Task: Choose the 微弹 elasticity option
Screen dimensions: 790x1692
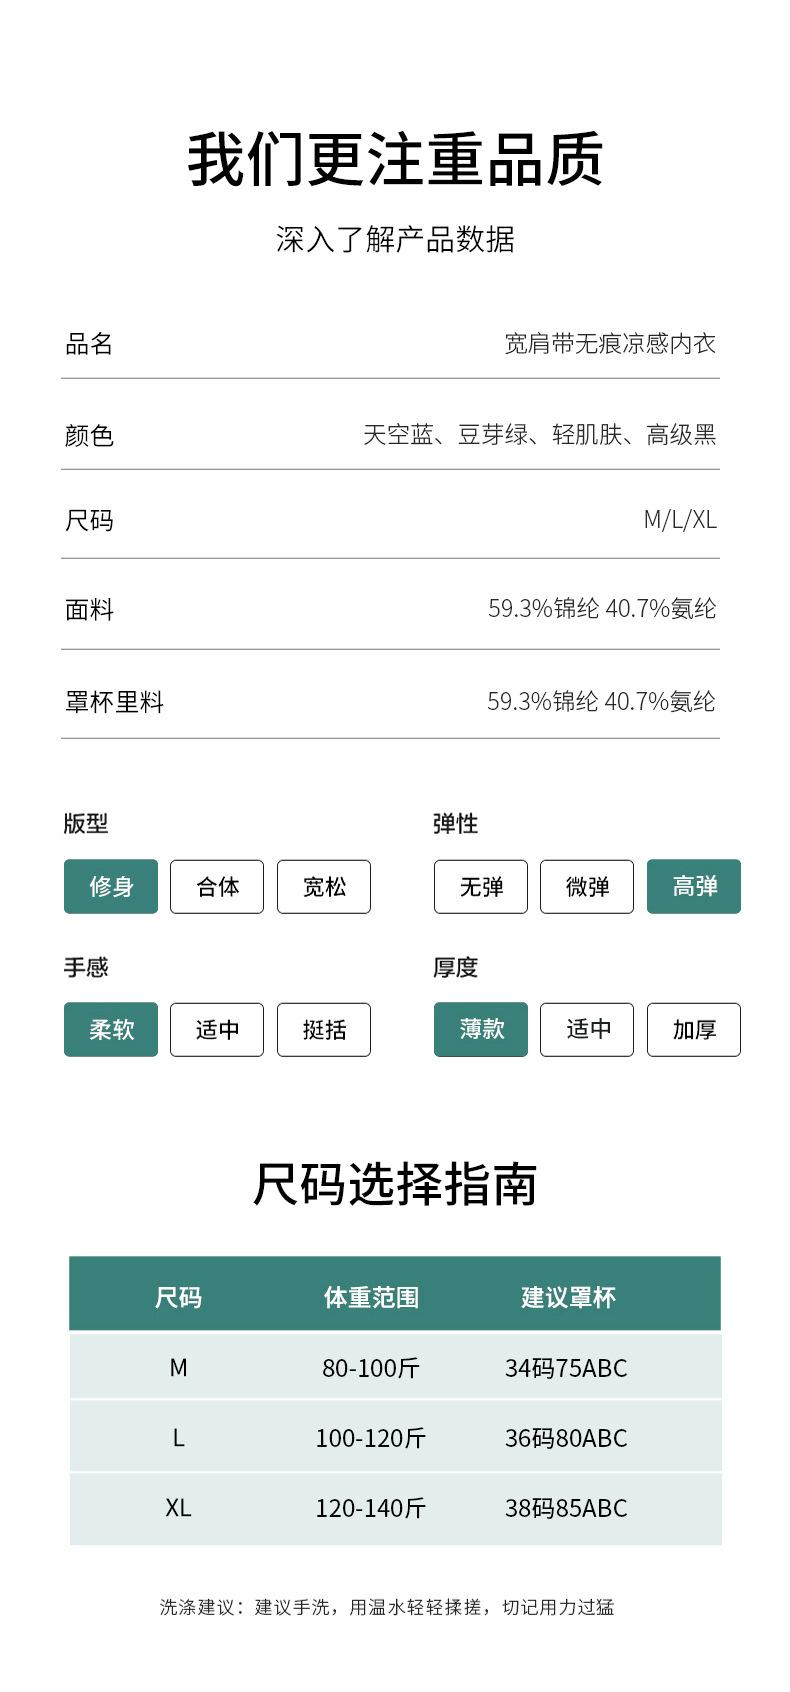Action: (x=587, y=886)
